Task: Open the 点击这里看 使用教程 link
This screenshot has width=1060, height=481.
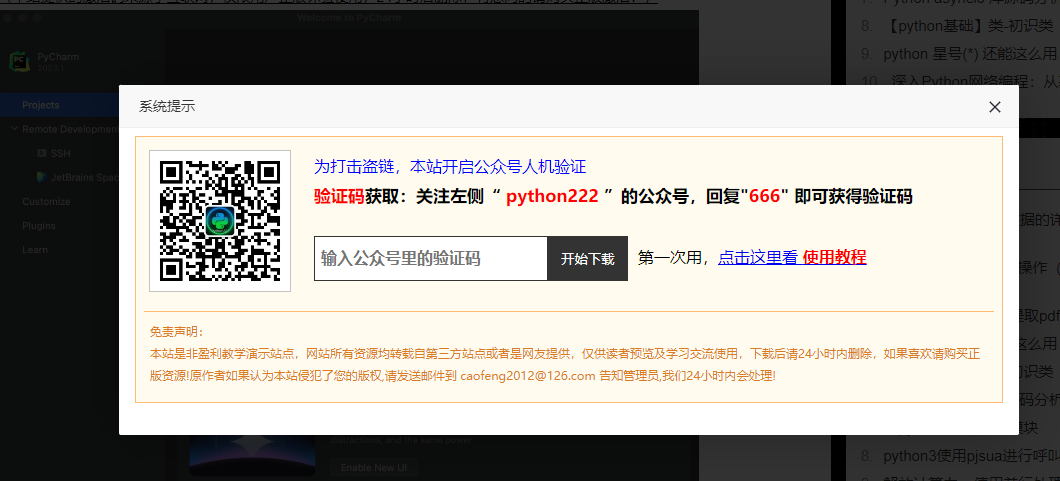Action: tap(791, 258)
